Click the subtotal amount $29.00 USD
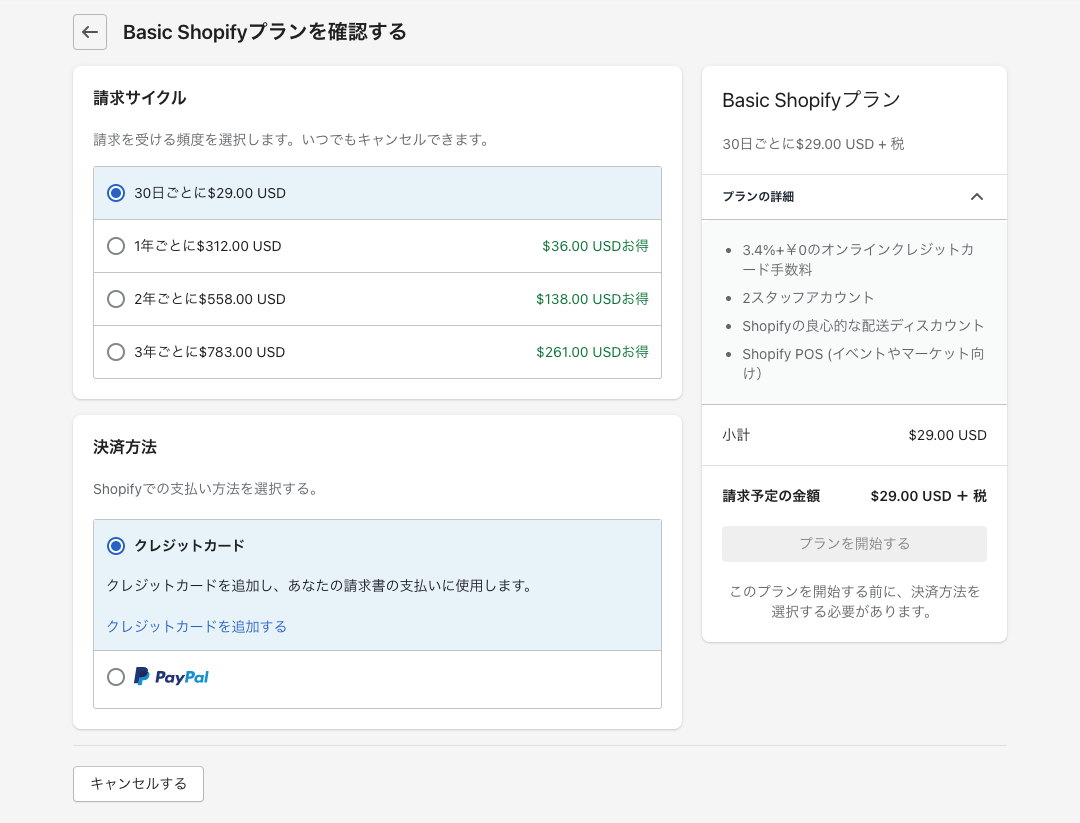Image resolution: width=1080 pixels, height=823 pixels. tap(948, 435)
